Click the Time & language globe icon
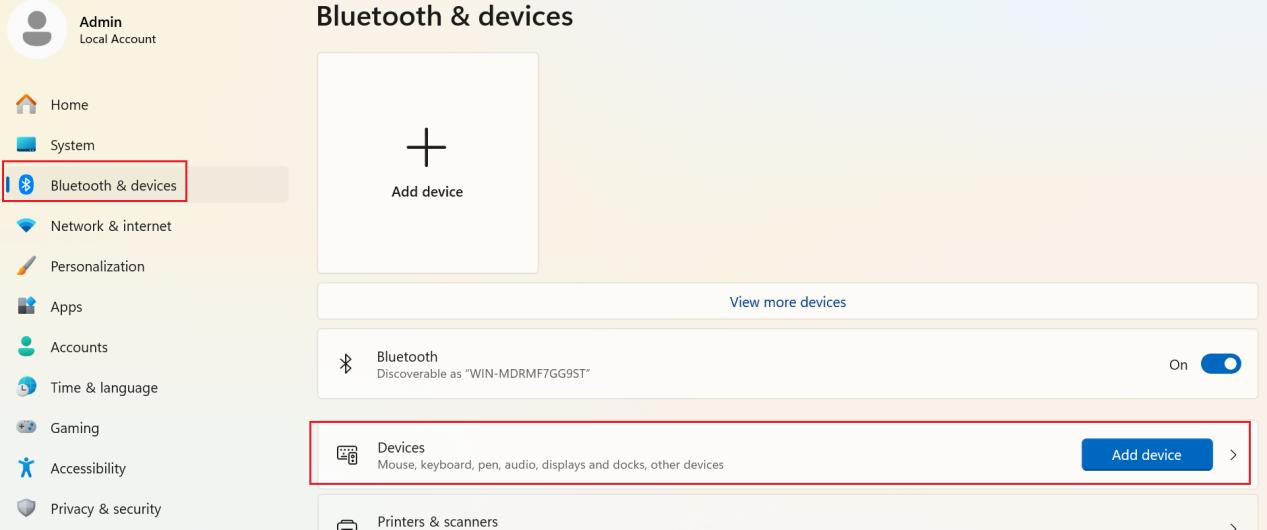Image resolution: width=1267 pixels, height=530 pixels. pos(27,387)
